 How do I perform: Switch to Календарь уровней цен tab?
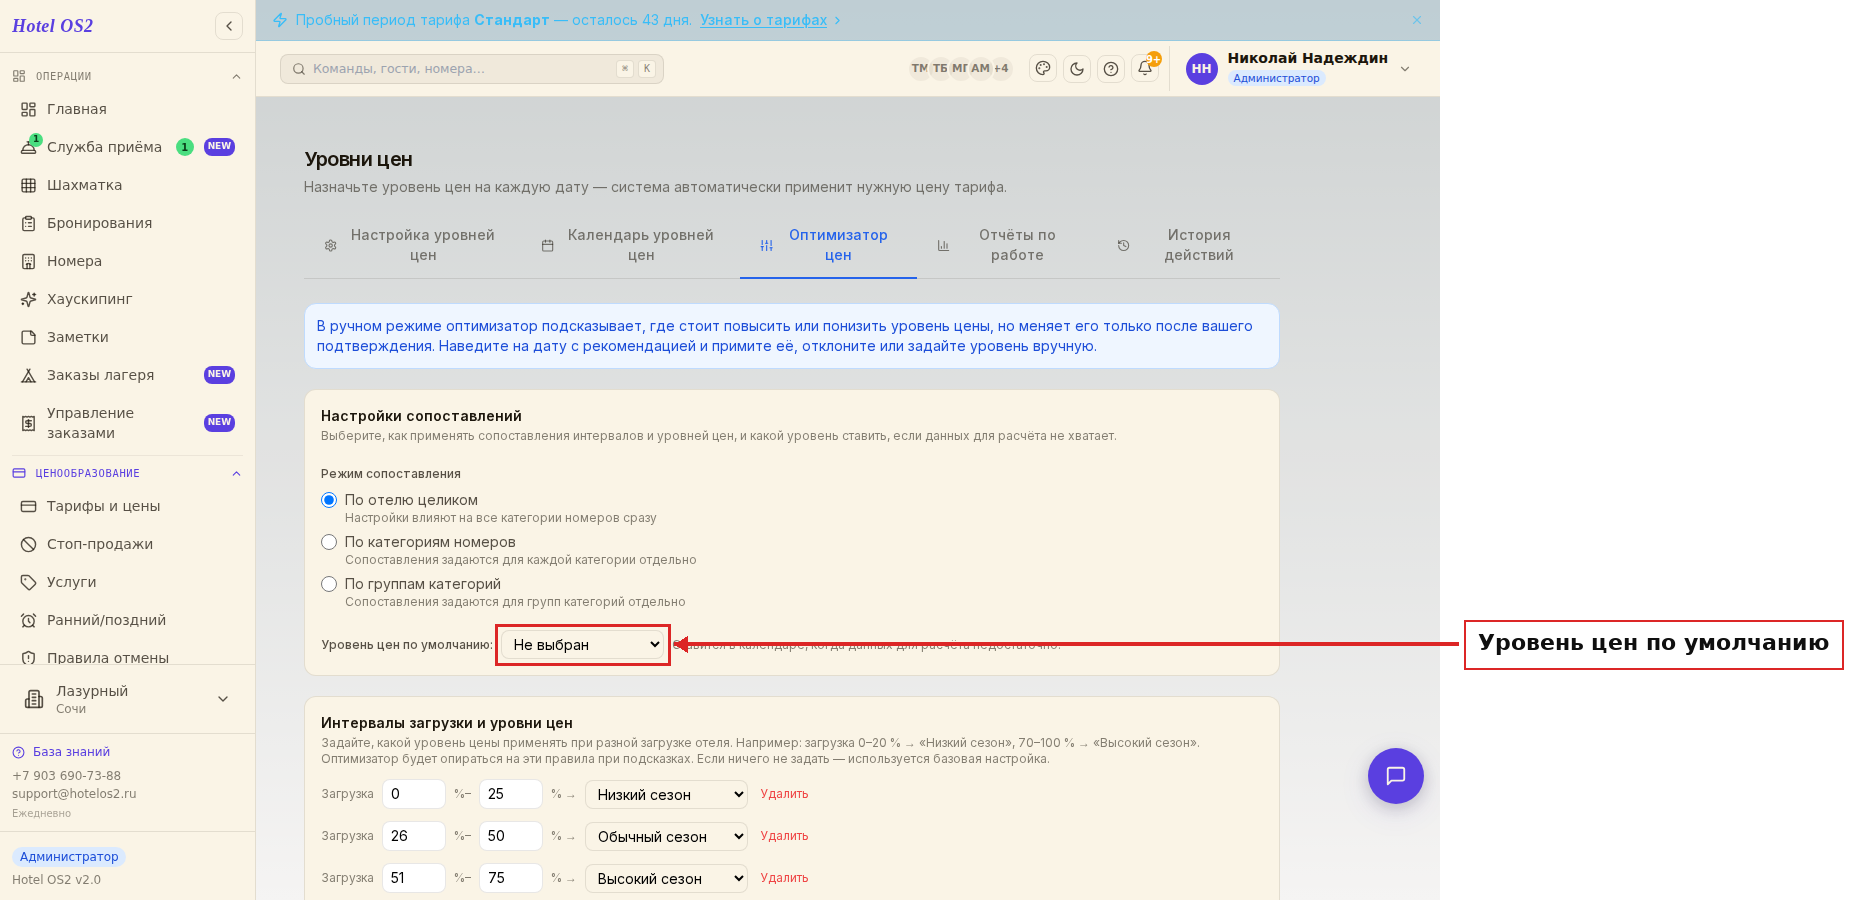coord(629,245)
